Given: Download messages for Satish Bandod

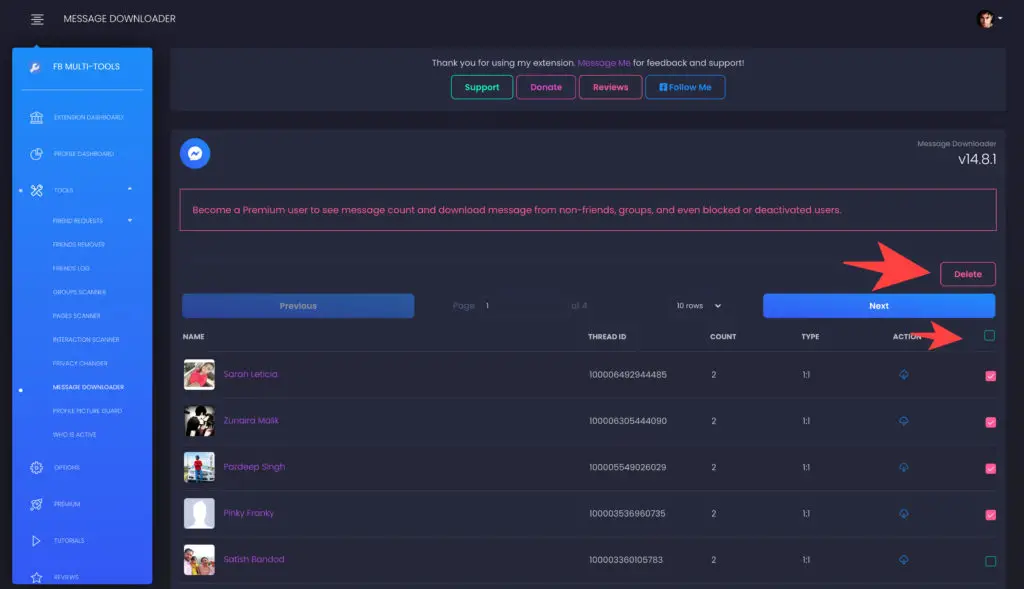Looking at the screenshot, I should point(904,560).
